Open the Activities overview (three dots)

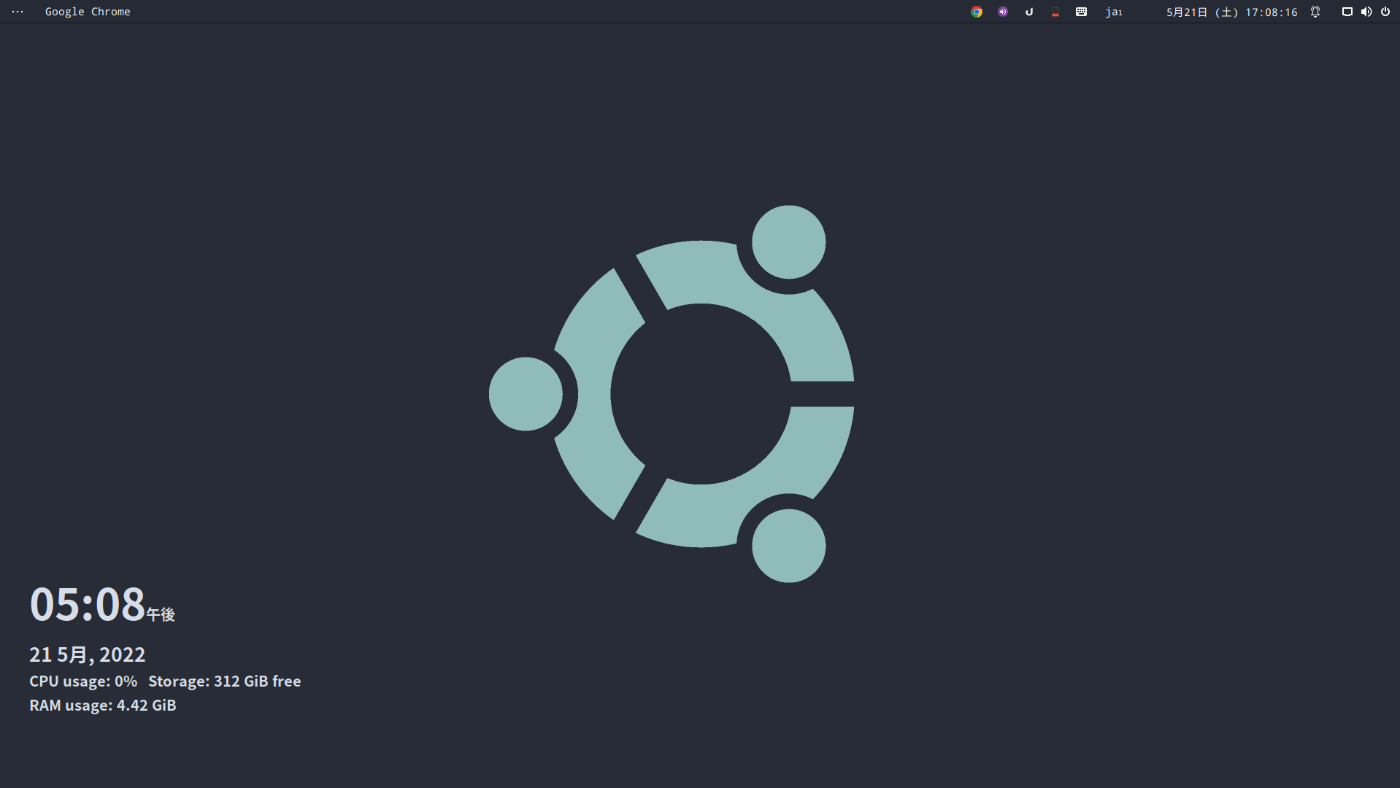click(17, 12)
